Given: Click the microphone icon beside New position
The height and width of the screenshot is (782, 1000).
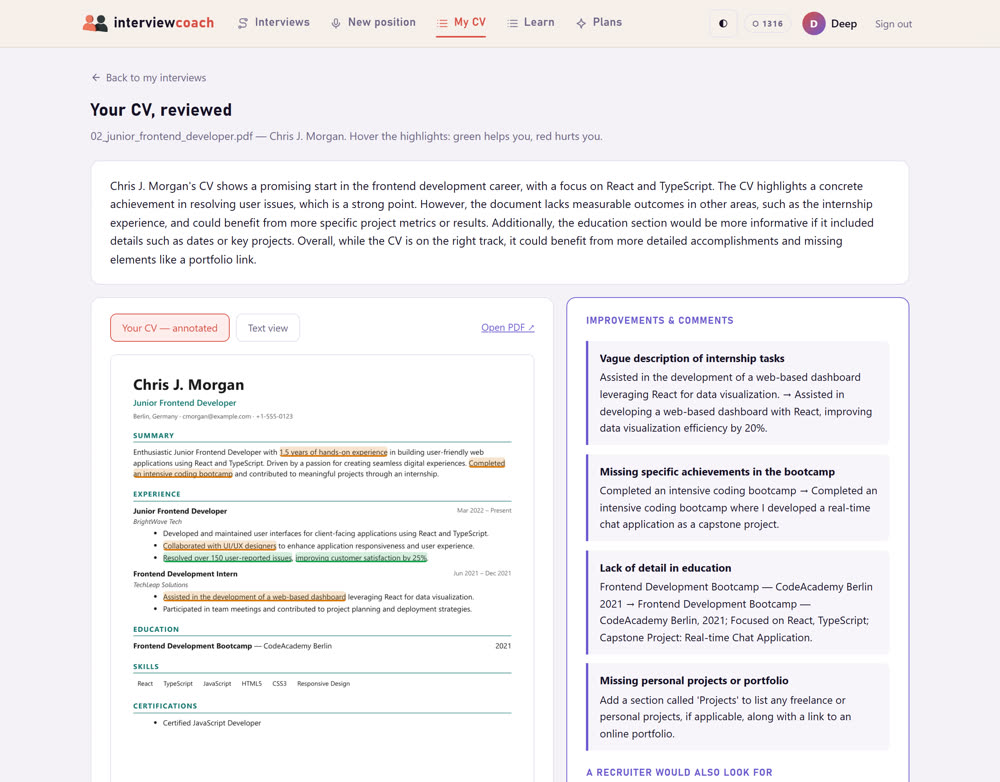Looking at the screenshot, I should point(335,23).
